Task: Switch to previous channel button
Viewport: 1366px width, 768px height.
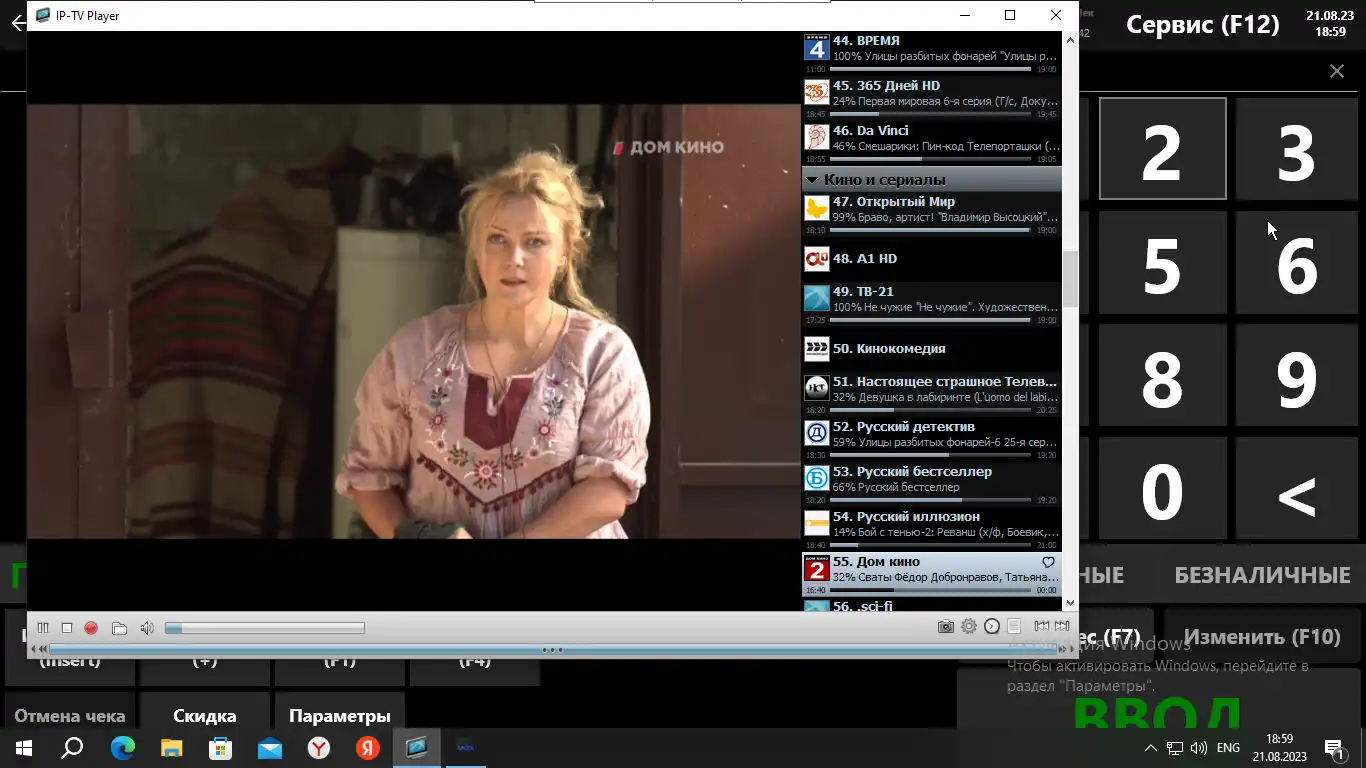Action: [1041, 626]
